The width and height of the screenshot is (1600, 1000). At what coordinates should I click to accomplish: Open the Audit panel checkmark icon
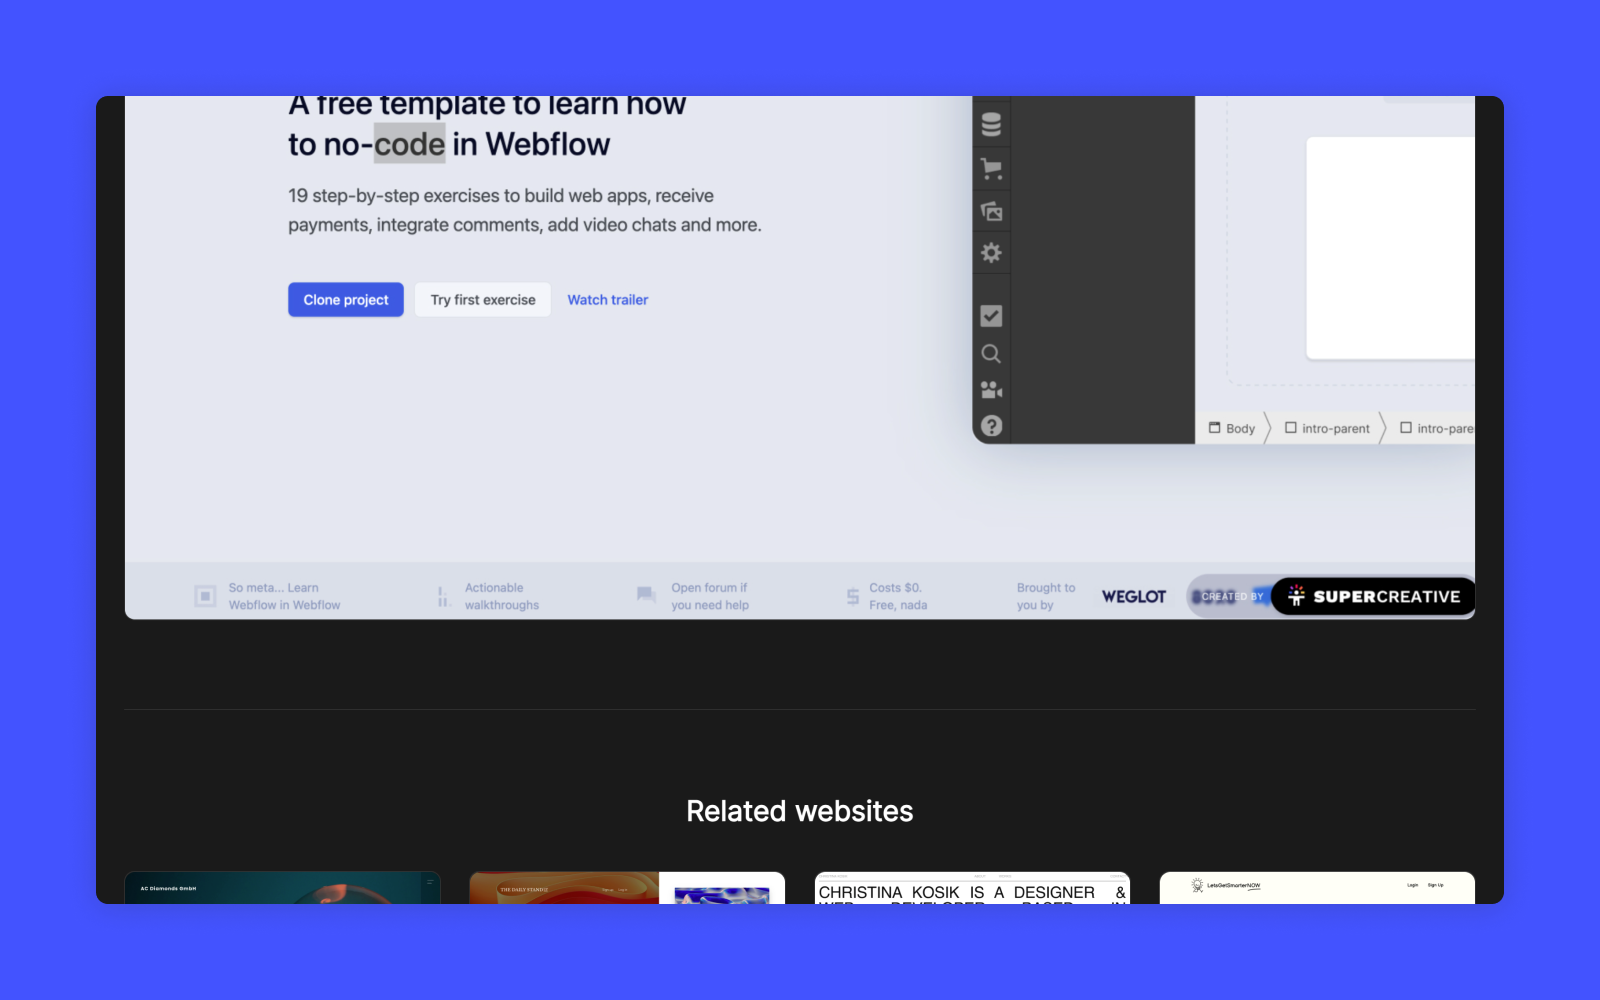tap(991, 315)
